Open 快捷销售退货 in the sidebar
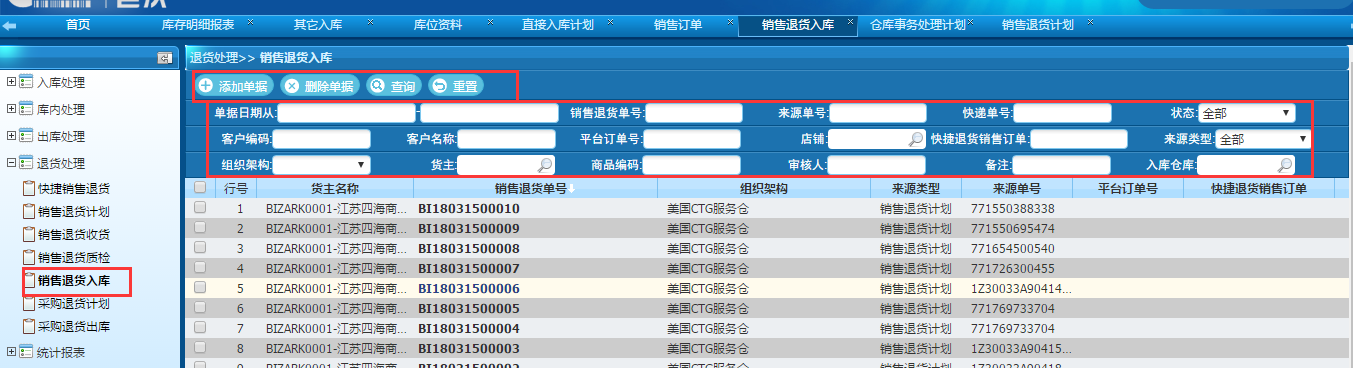This screenshot has height=368, width=1353. tap(74, 188)
